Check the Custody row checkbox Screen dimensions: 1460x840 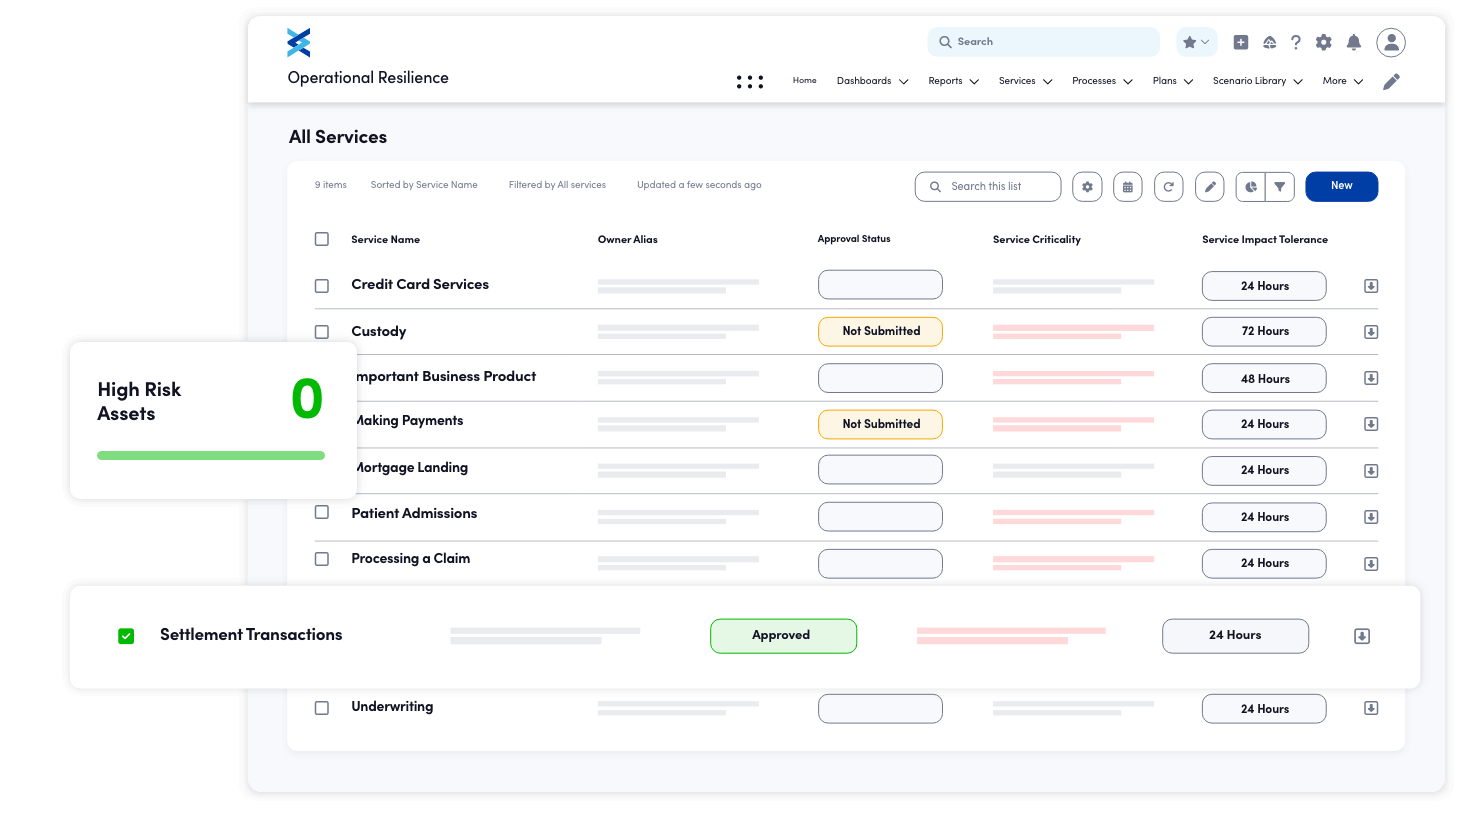pos(322,332)
